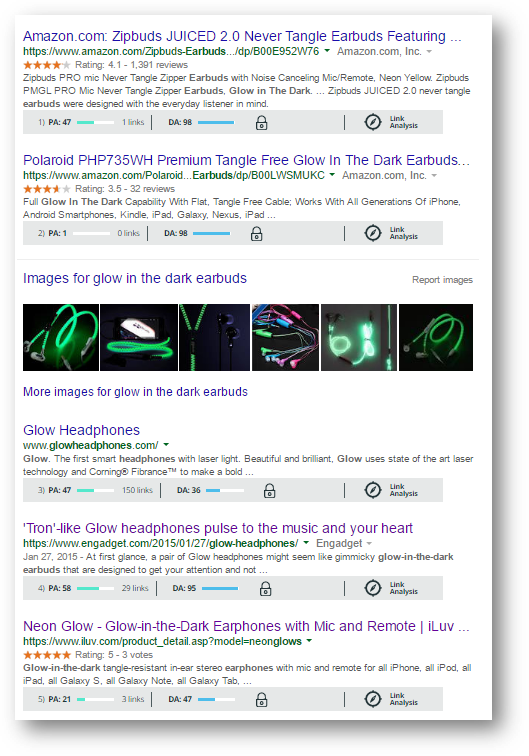
Task: Open the Glow Headphones result title
Action: 81,430
